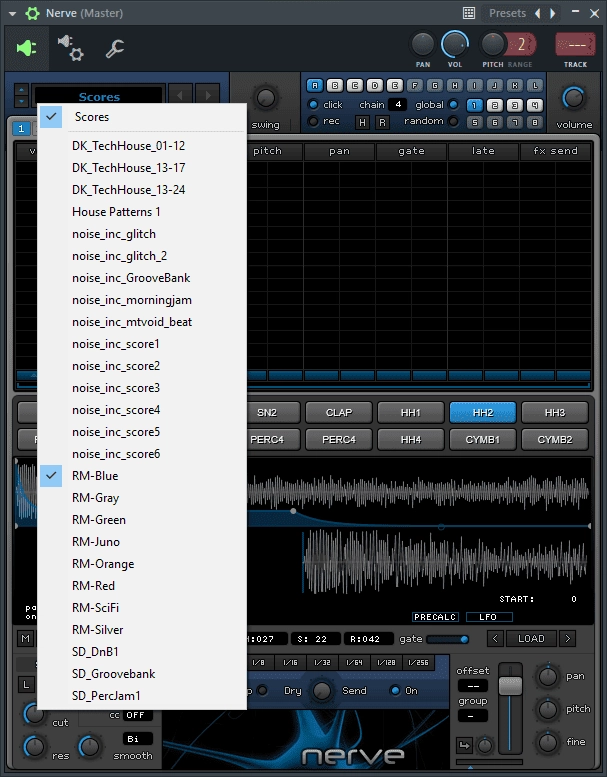The image size is (607, 777).
Task: Click the M mute button
Action: tap(25, 639)
